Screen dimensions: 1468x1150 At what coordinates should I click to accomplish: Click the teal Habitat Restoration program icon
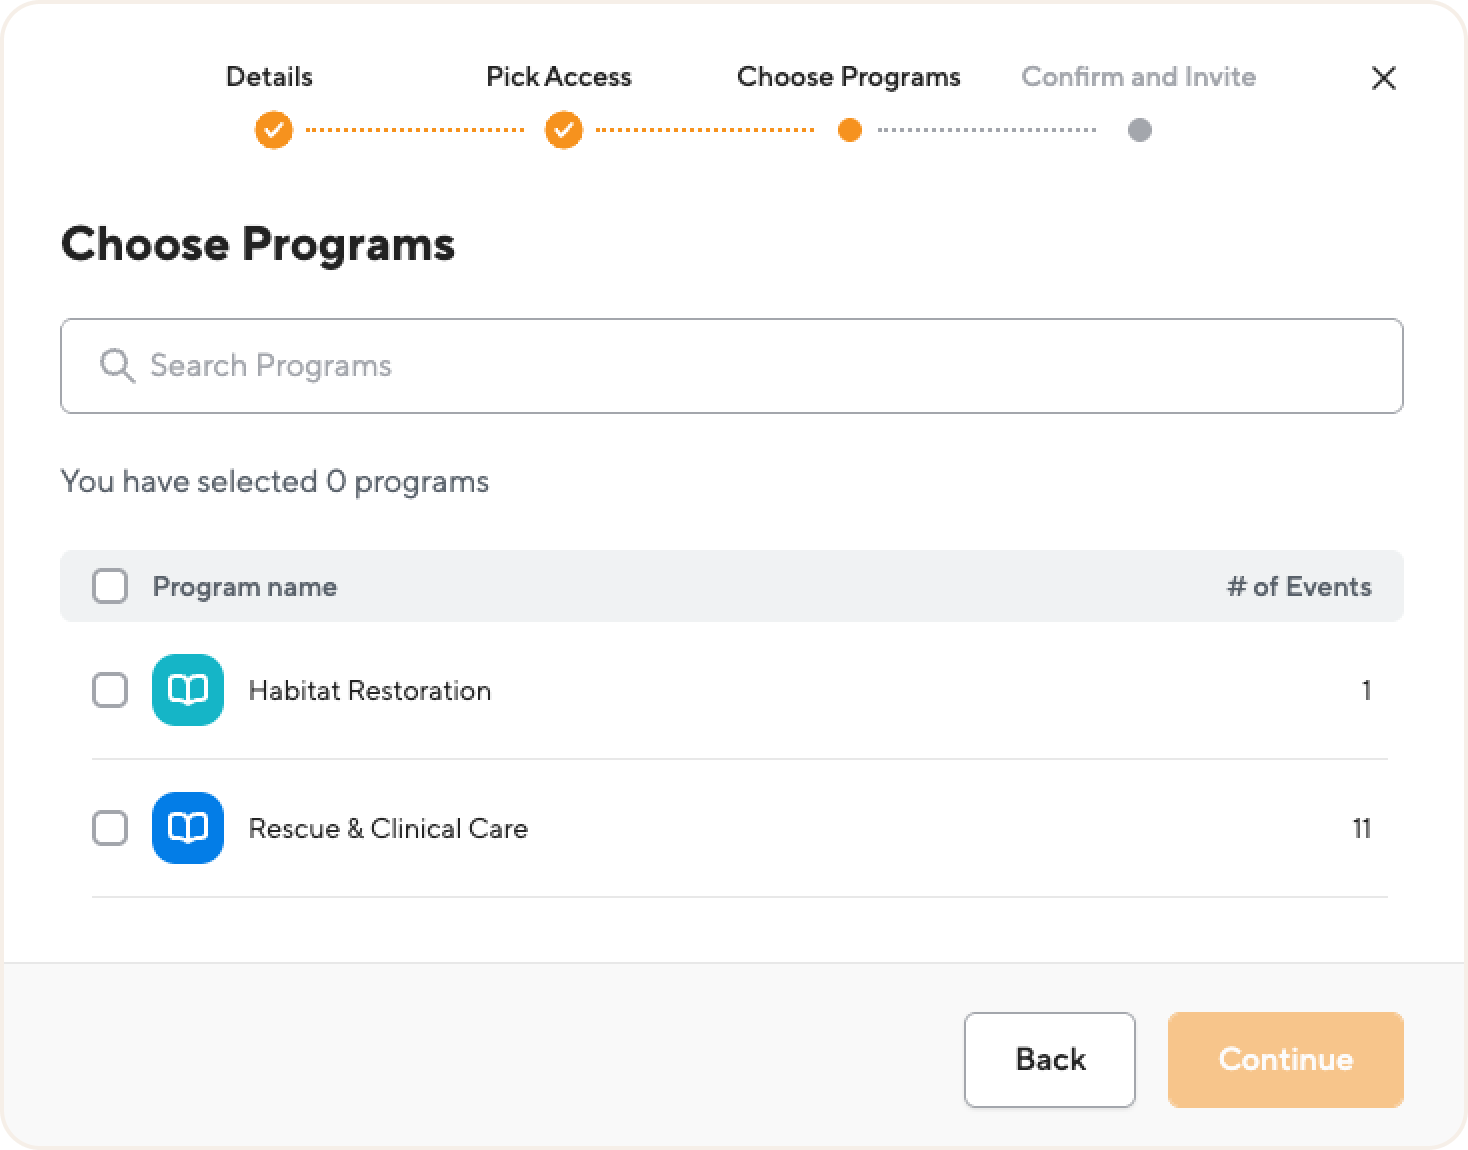(188, 690)
